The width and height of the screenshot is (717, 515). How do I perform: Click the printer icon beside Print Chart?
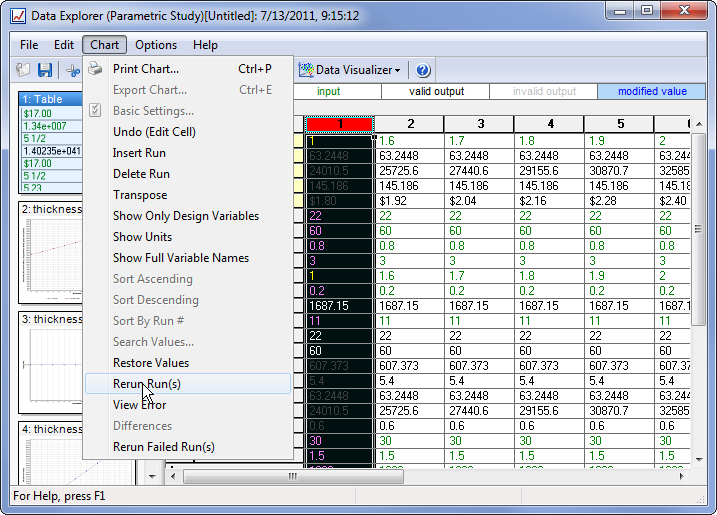tap(95, 69)
